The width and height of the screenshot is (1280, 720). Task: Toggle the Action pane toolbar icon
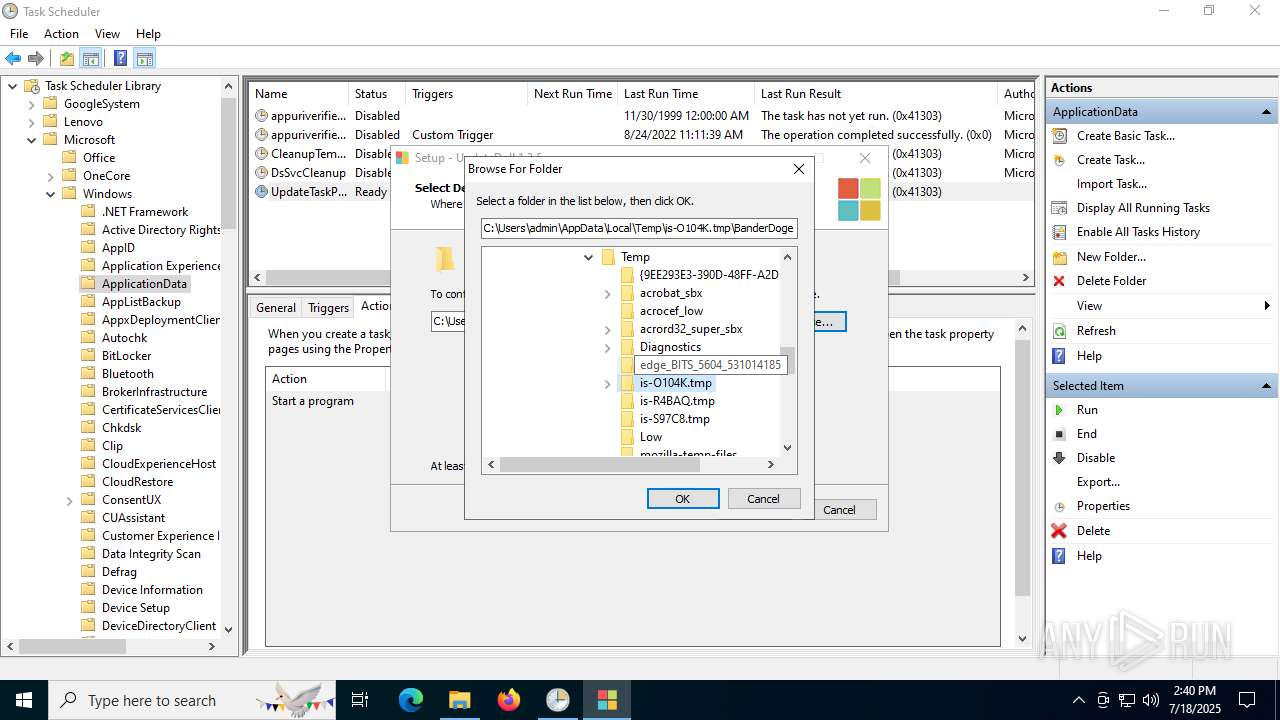[x=145, y=58]
